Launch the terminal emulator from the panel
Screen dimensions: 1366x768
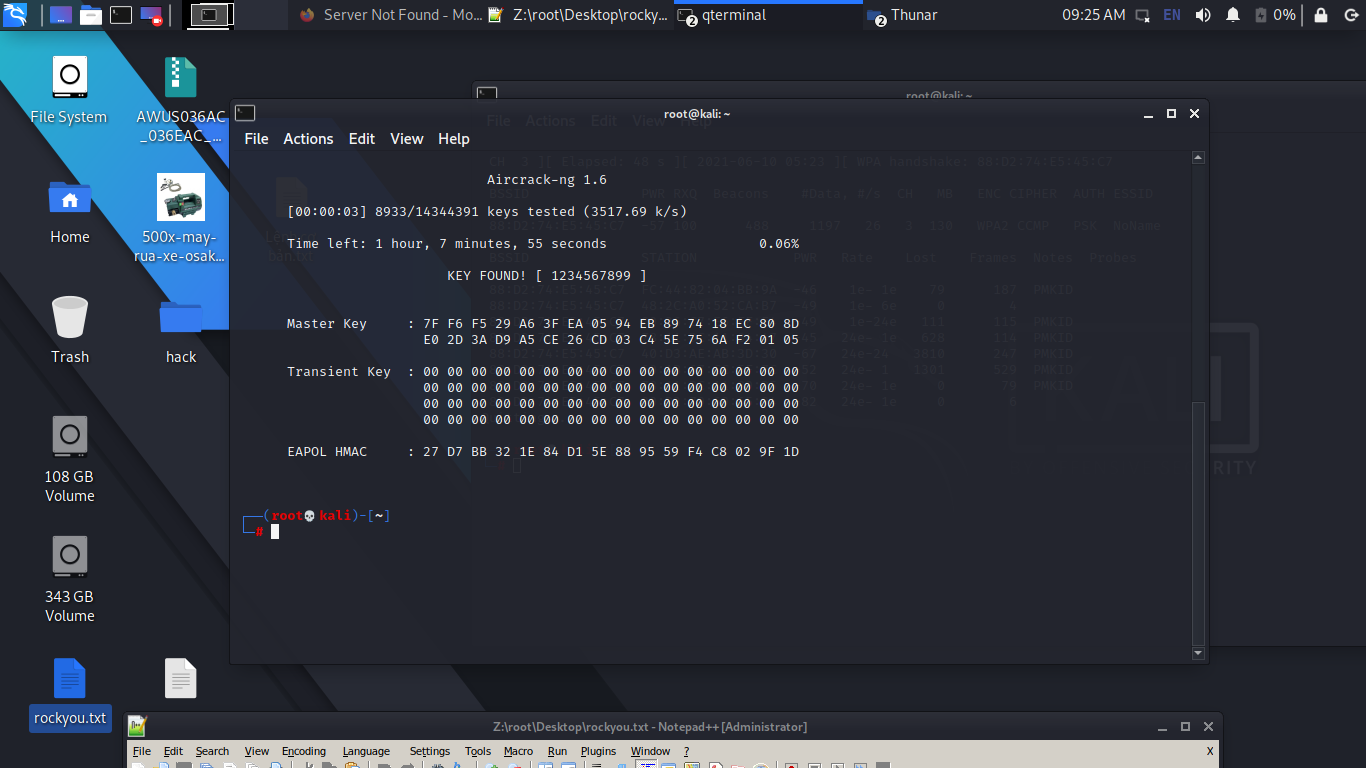[x=121, y=15]
